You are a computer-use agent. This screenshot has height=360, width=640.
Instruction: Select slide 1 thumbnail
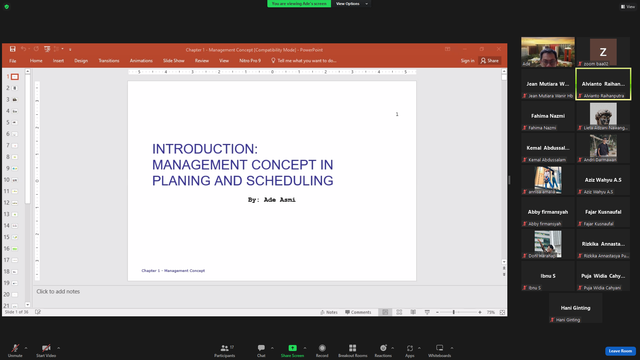[x=15, y=77]
